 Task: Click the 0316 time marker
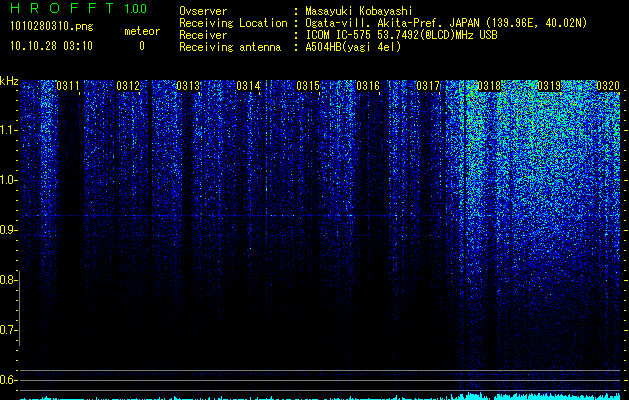pyautogui.click(x=368, y=86)
